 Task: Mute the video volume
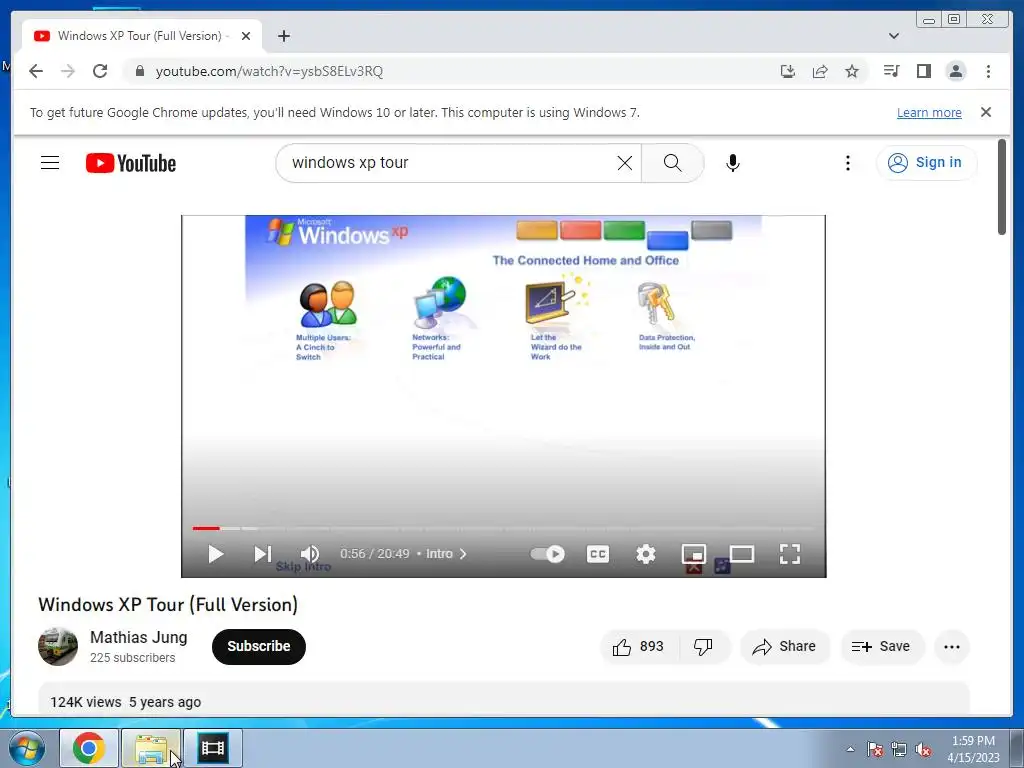click(x=310, y=554)
